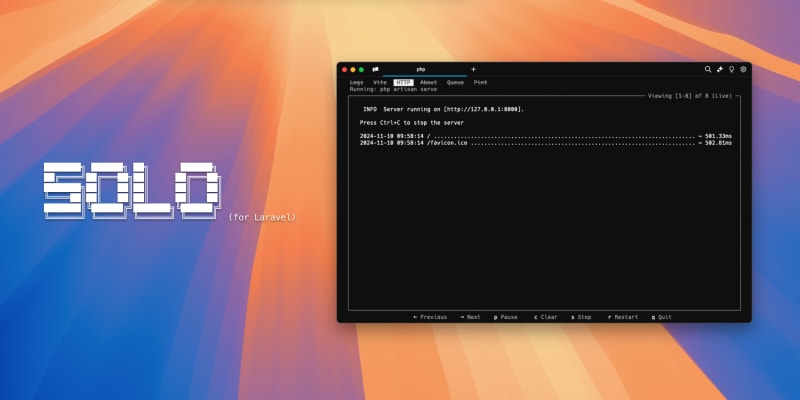
Task: Pause the output using Pause hotkey label
Action: [x=506, y=317]
